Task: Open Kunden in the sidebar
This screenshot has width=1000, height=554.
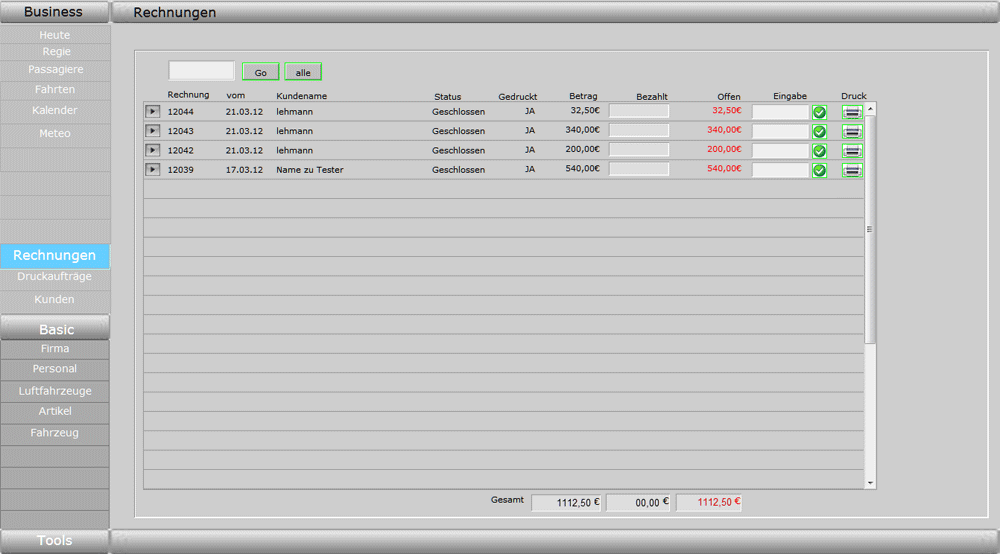Action: (x=54, y=300)
